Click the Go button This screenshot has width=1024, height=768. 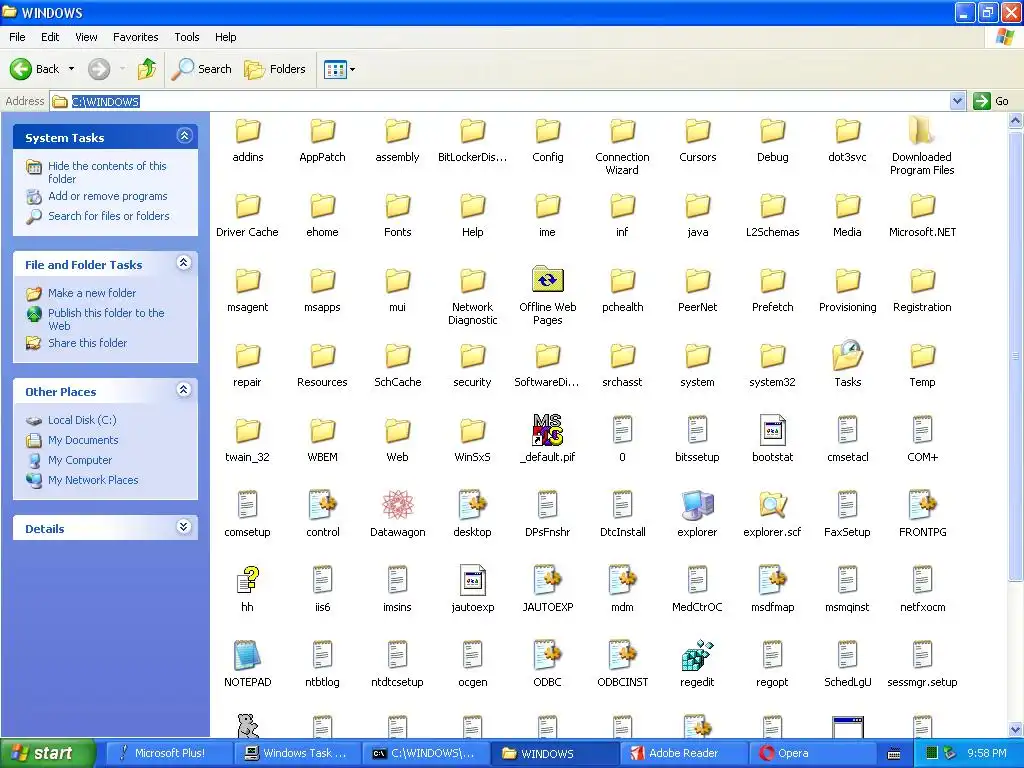coord(991,101)
